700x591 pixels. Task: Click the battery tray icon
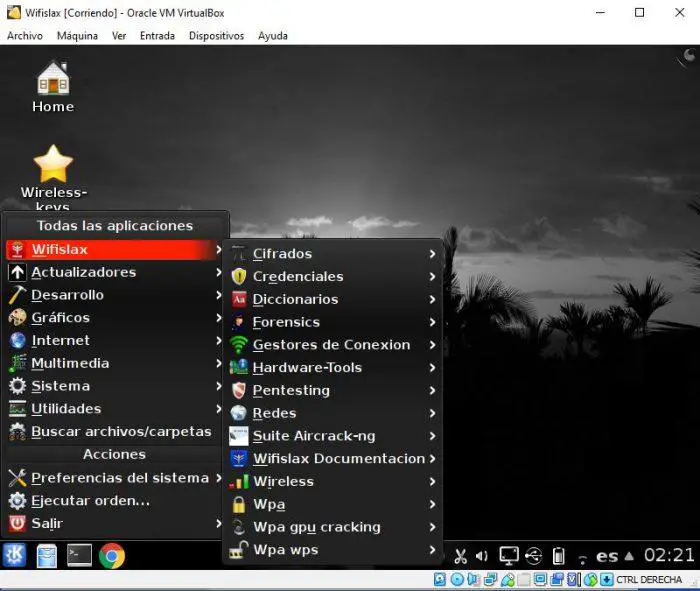click(x=558, y=556)
